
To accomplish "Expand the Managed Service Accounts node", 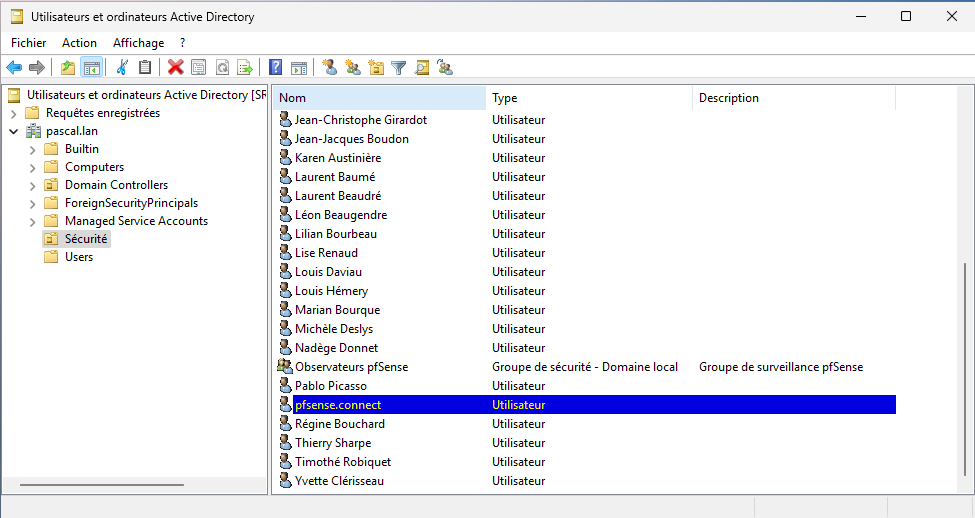I will click(32, 222).
